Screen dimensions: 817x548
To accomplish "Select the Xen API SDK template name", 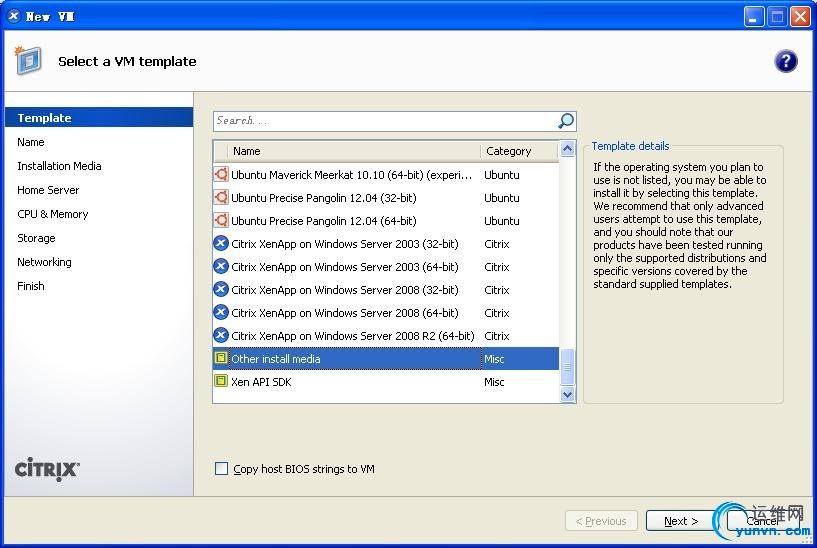I will coord(261,381).
